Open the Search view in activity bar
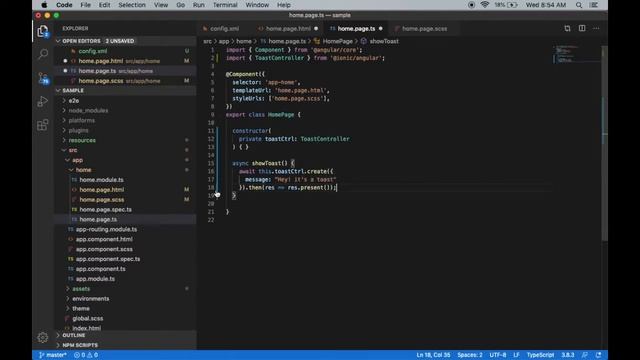 coord(43,54)
